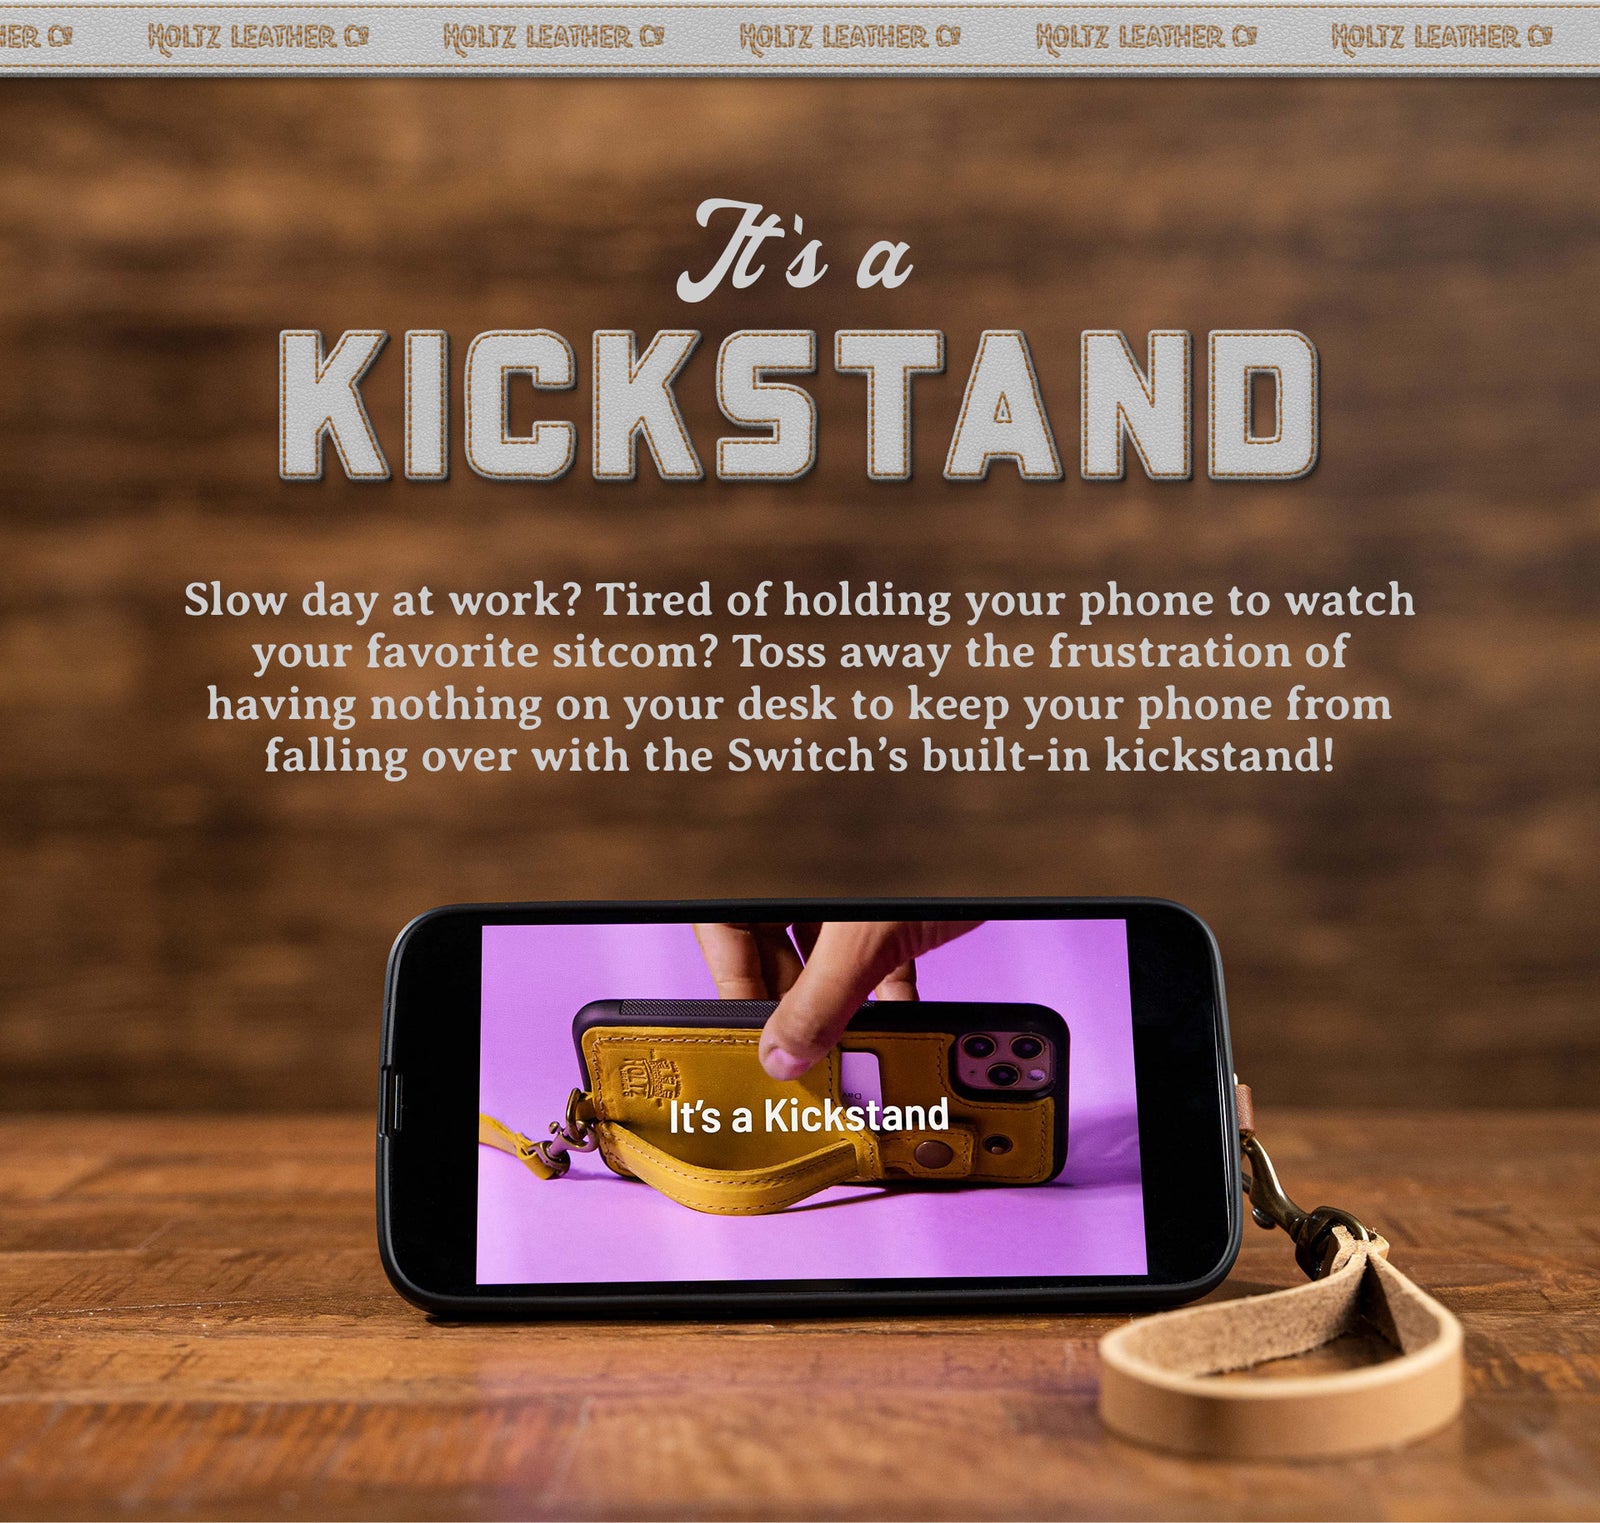The height and width of the screenshot is (1523, 1600).
Task: Click the first full Holtz Leather Co logo
Action: [x=258, y=38]
